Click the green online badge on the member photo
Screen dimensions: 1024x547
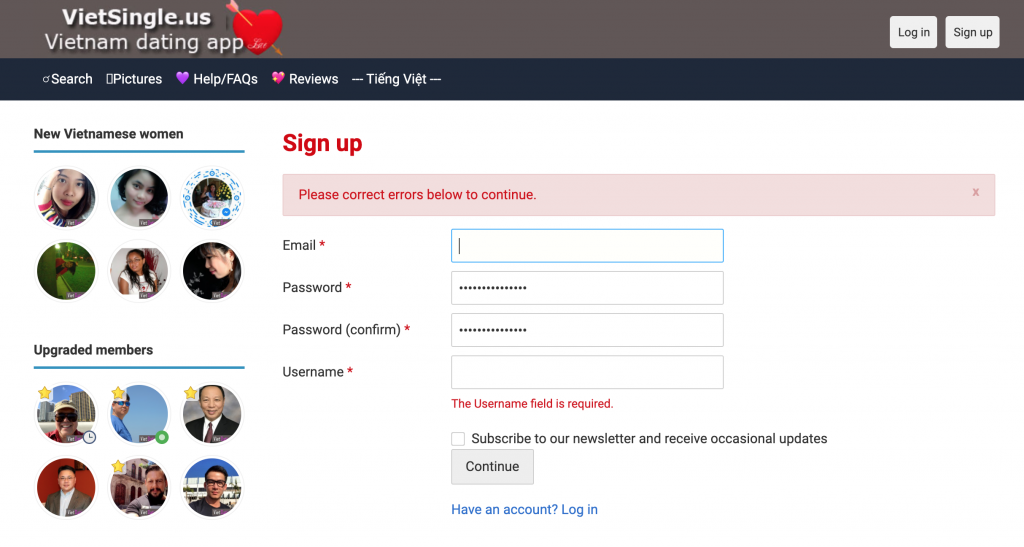(162, 437)
